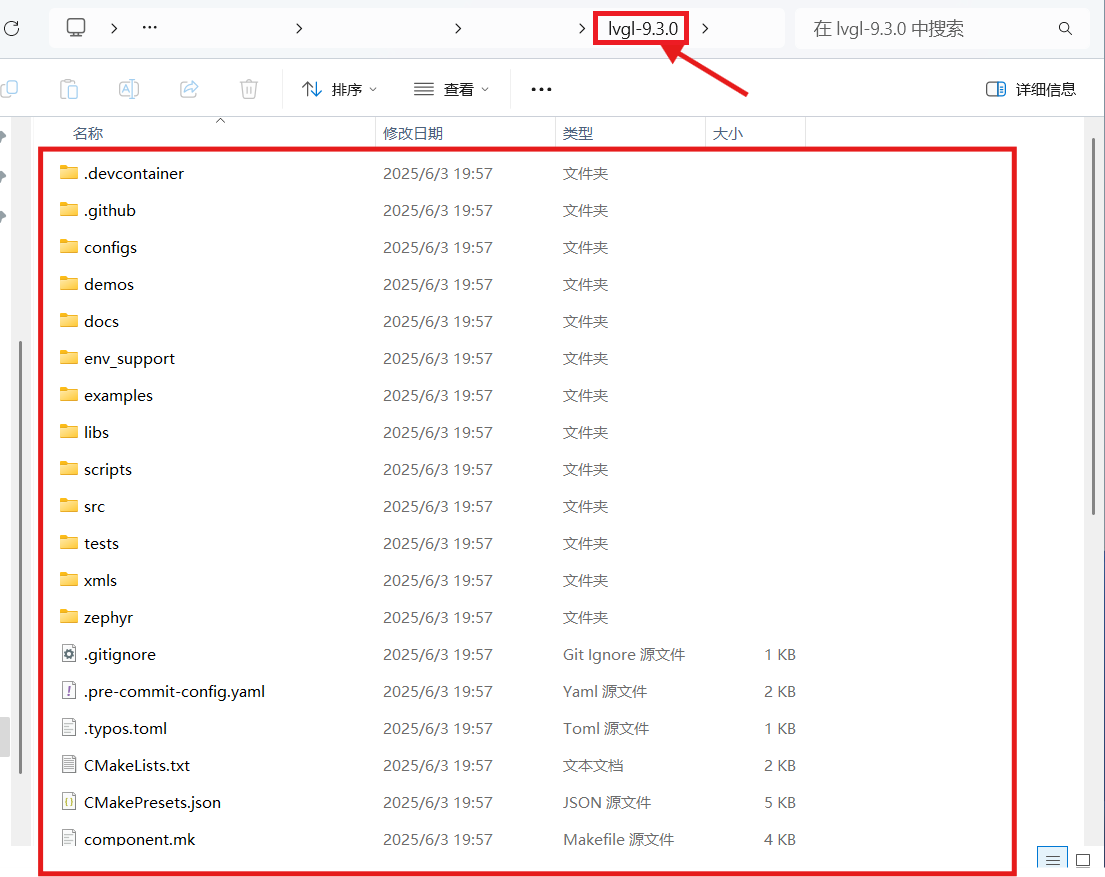Screen dimensions: 1105x877
Task: Refresh the folder view
Action: coord(14,28)
